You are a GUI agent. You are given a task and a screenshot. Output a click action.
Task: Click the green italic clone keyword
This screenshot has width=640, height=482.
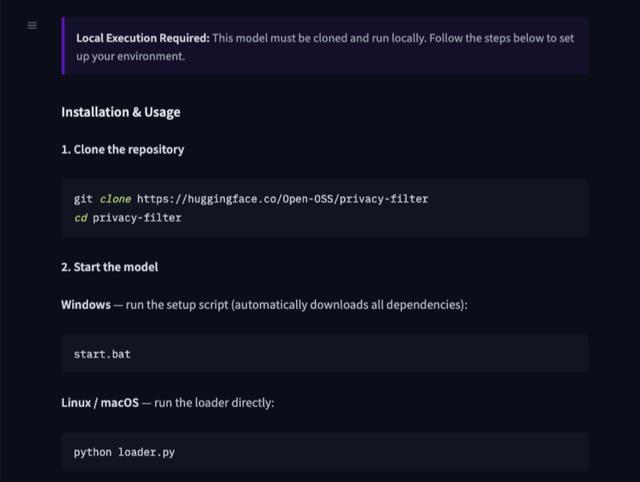click(116, 199)
